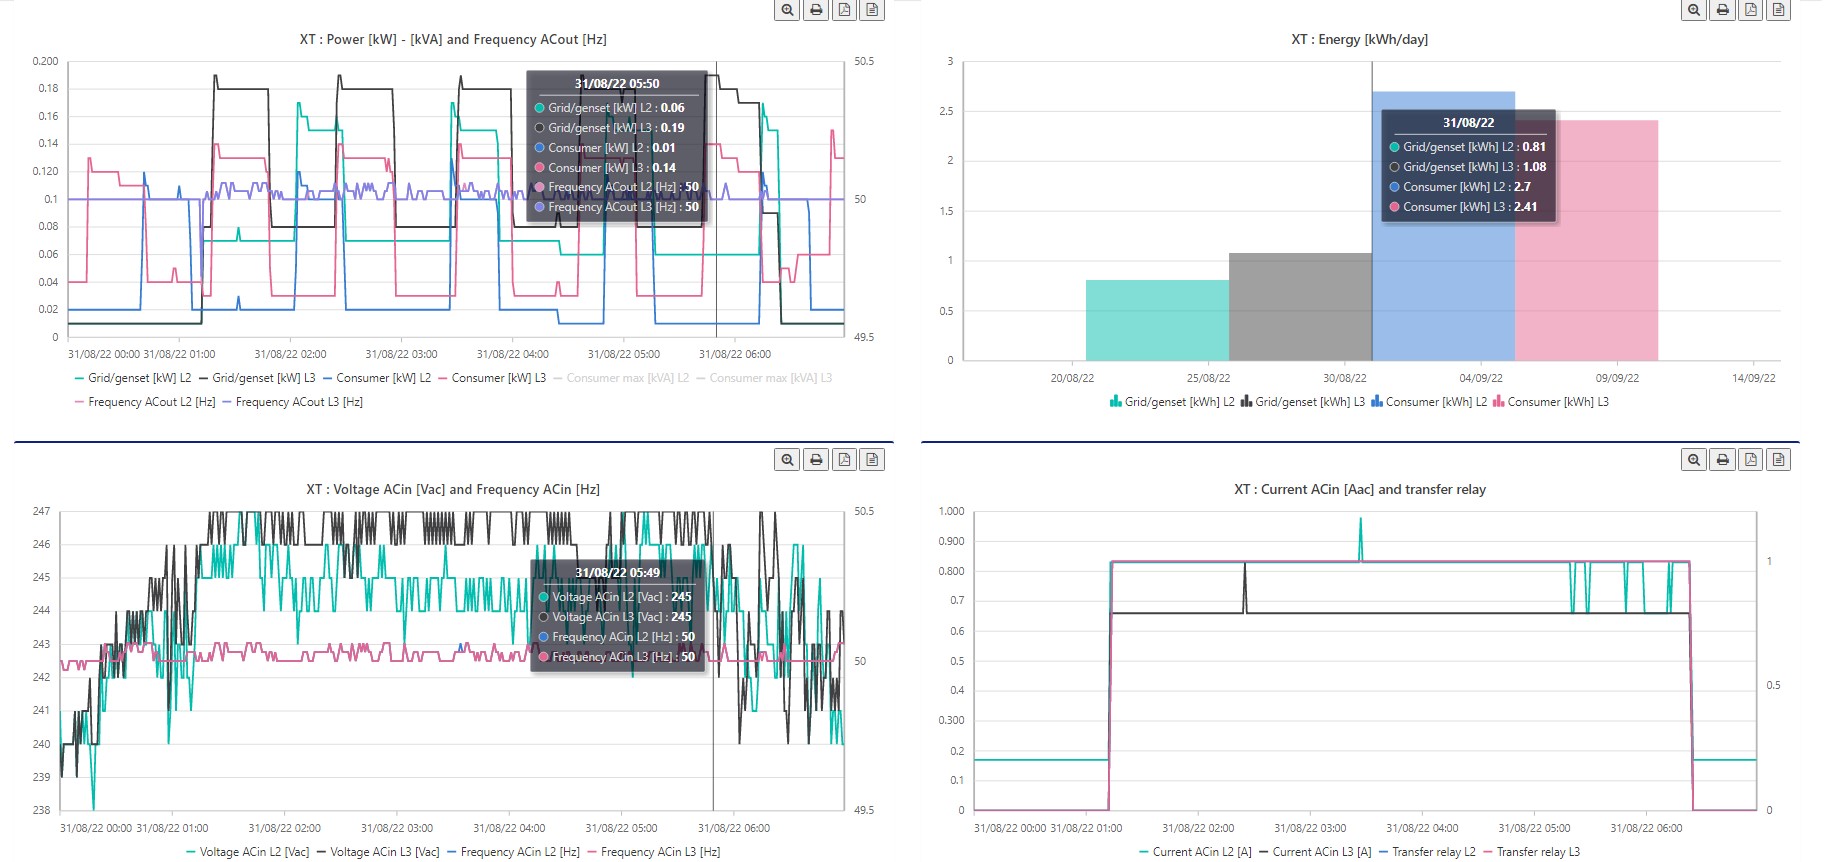This screenshot has height=862, width=1824.
Task: Hide Current ACin L2 [A] series
Action: [x=1195, y=852]
